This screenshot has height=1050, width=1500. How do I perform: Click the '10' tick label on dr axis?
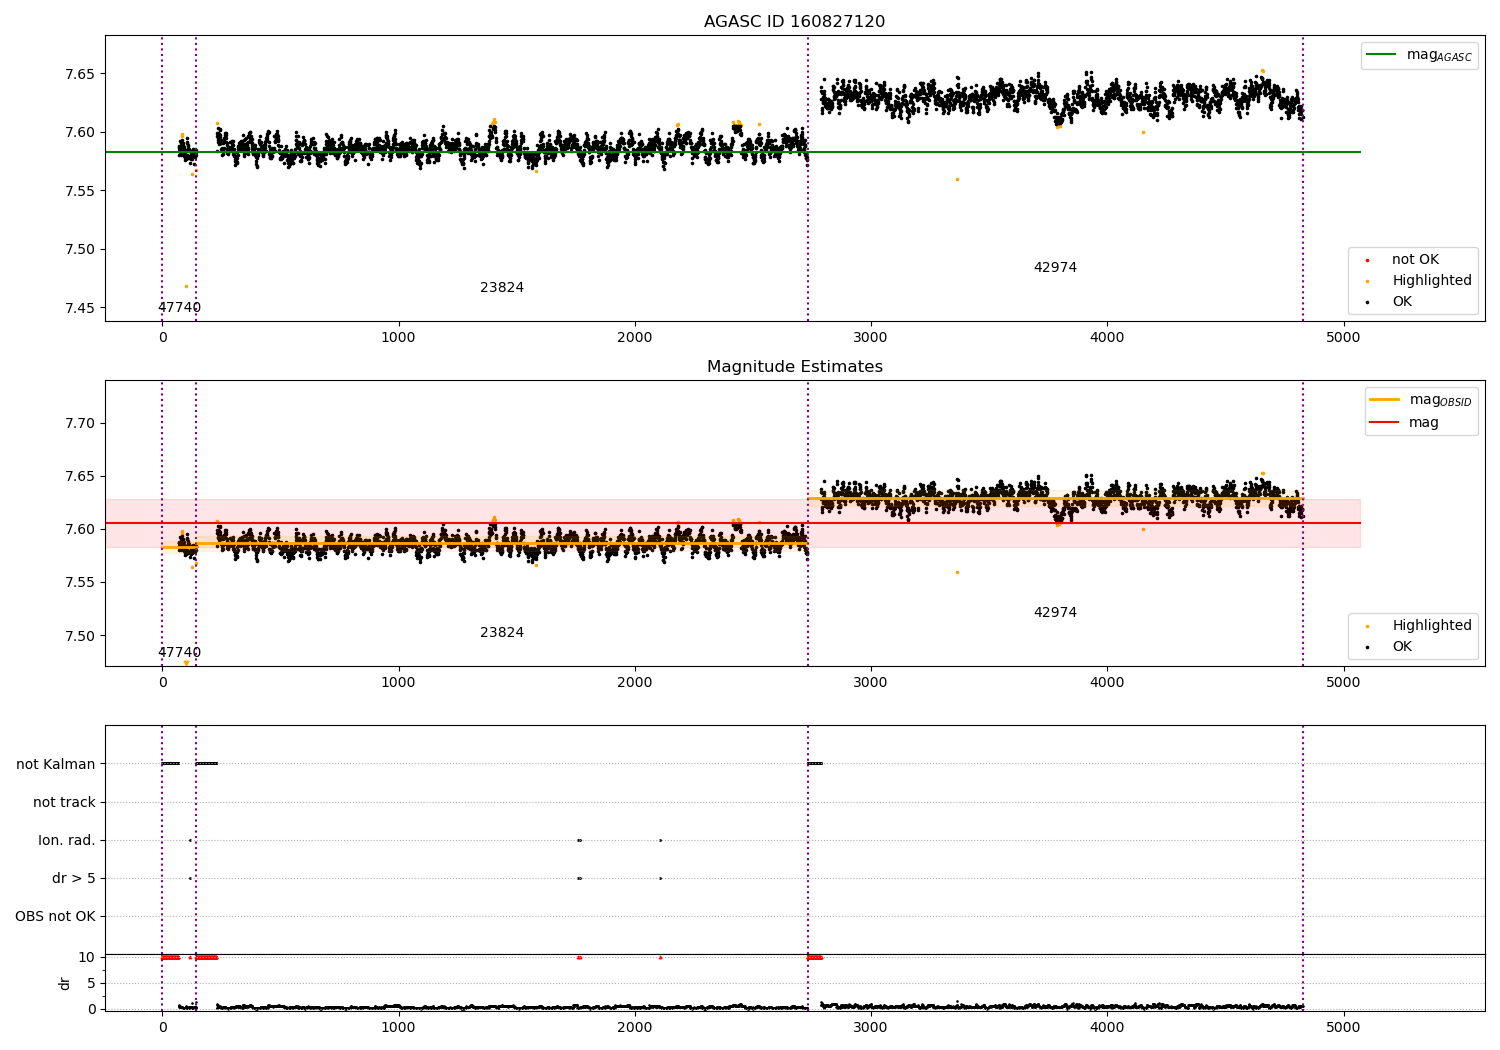[x=87, y=957]
